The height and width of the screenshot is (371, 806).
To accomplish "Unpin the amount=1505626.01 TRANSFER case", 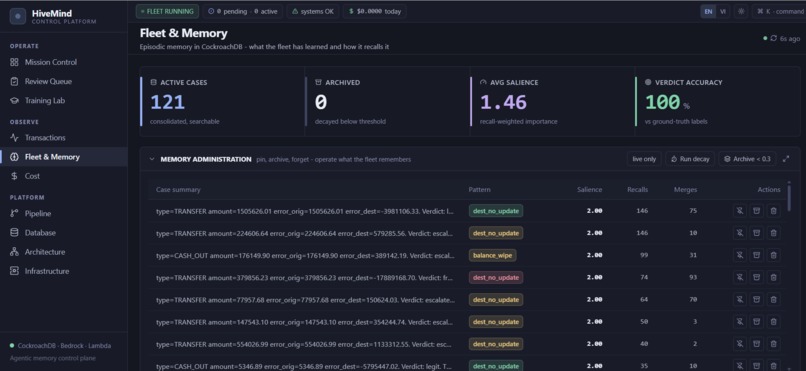I will pos(740,211).
